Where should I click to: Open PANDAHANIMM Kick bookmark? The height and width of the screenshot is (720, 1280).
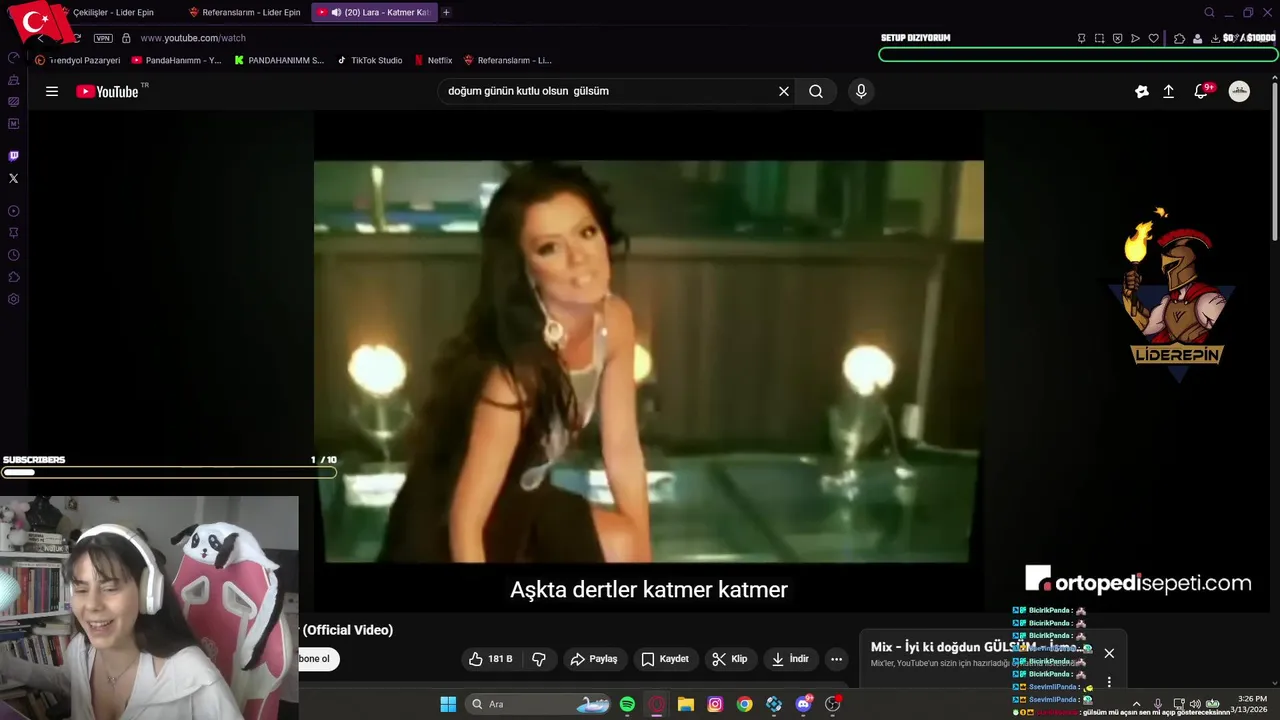[x=279, y=60]
